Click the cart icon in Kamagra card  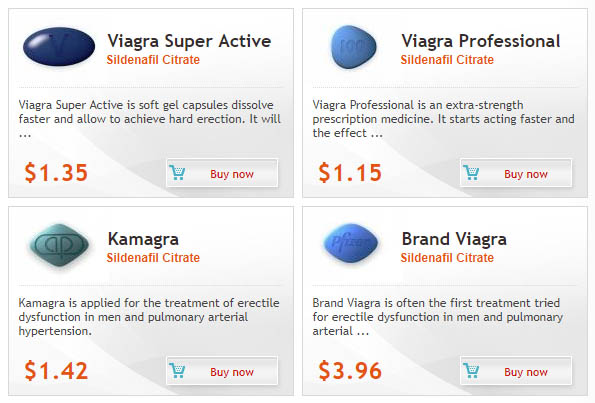tap(177, 371)
